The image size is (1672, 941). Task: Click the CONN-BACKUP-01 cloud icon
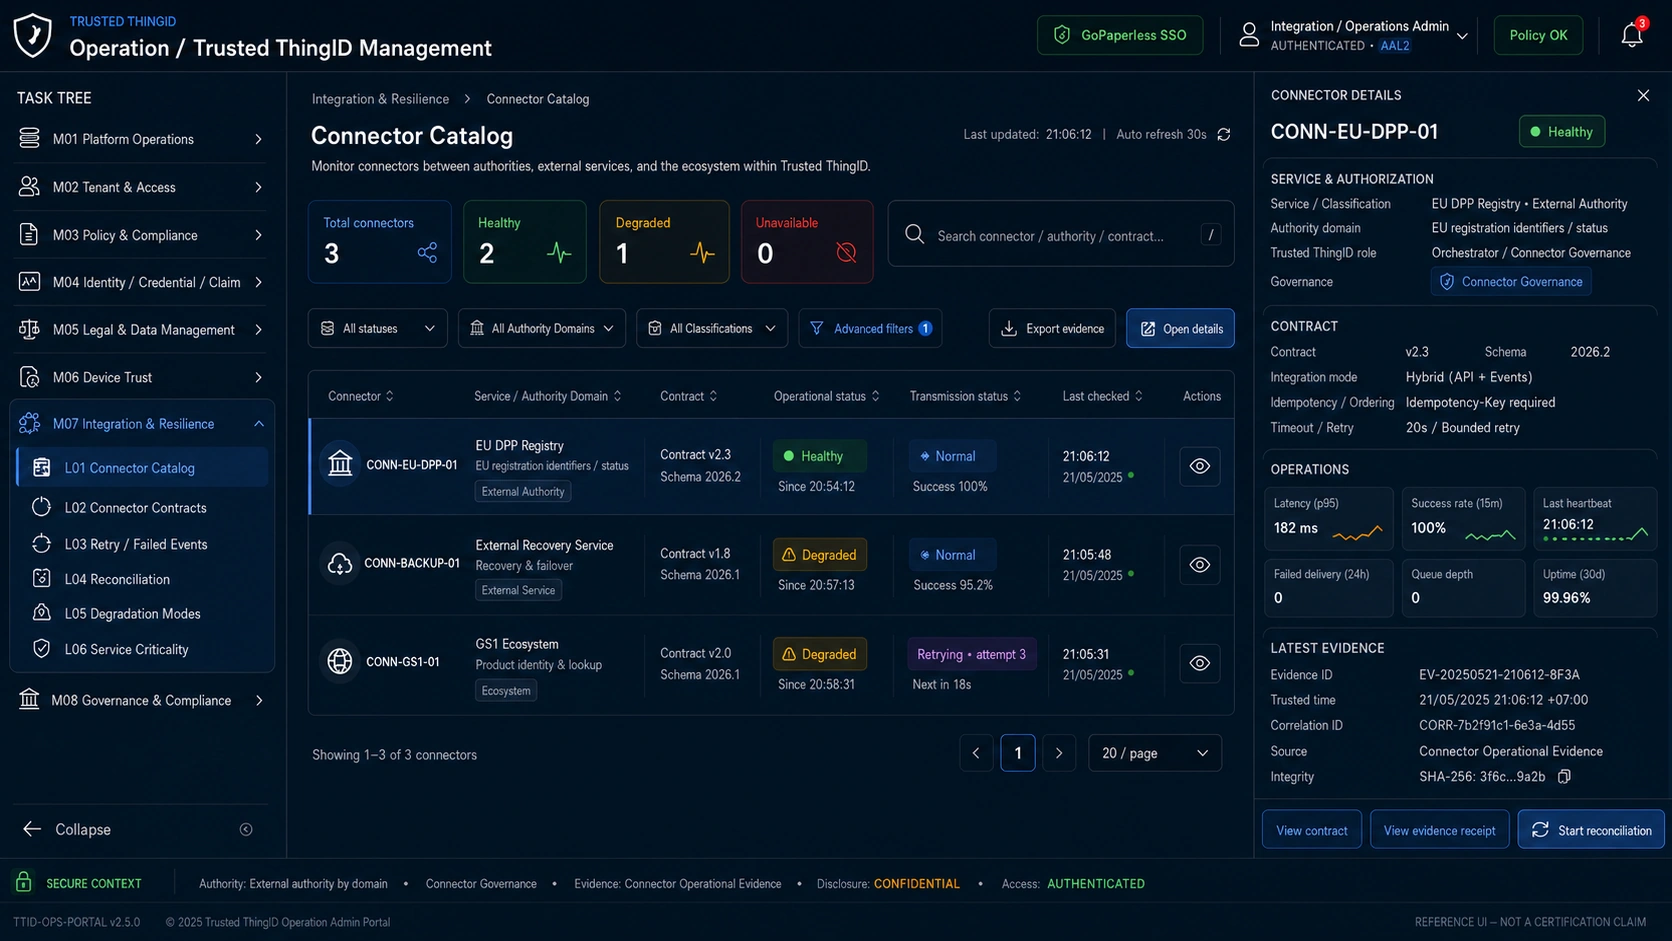click(x=340, y=564)
